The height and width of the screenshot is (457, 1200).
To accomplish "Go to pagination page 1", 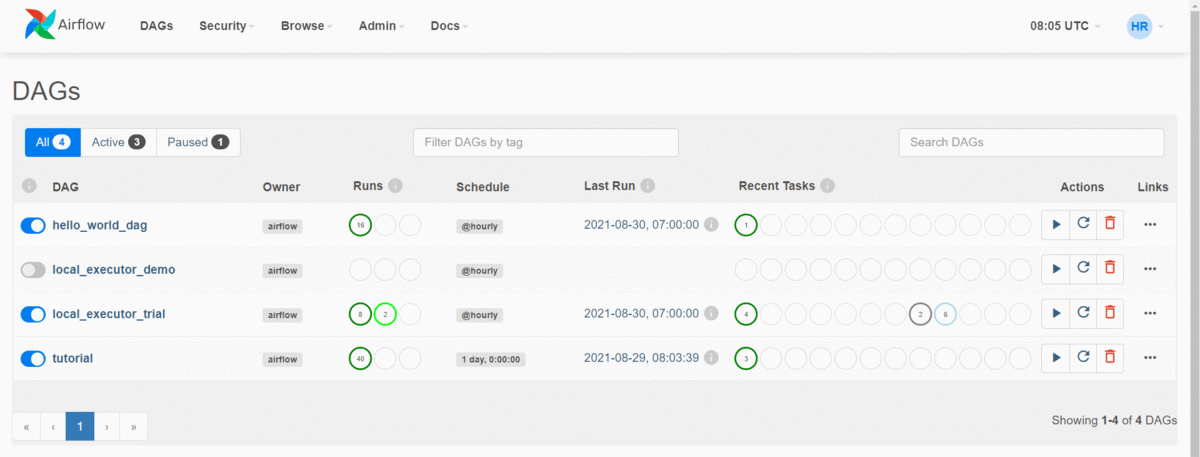I will [x=79, y=426].
